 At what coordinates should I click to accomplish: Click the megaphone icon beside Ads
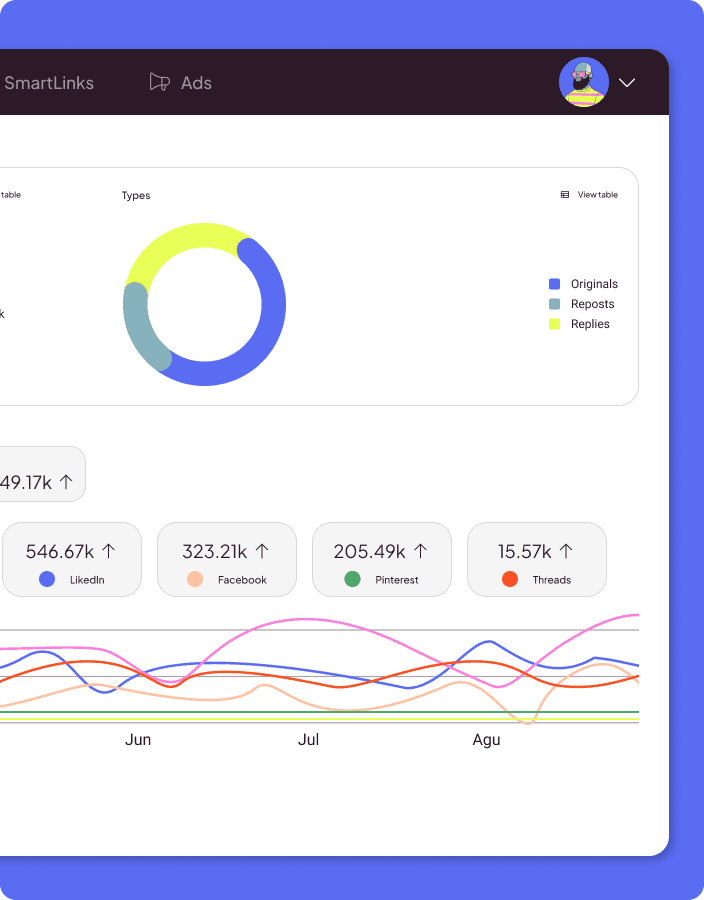(x=159, y=82)
